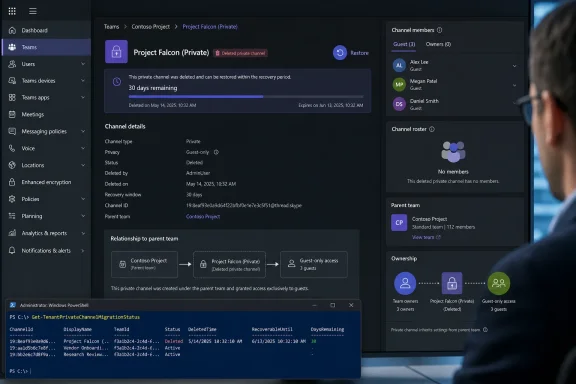576x384 pixels.
Task: Click the circular Restore arrow icon
Action: pyautogui.click(x=340, y=53)
